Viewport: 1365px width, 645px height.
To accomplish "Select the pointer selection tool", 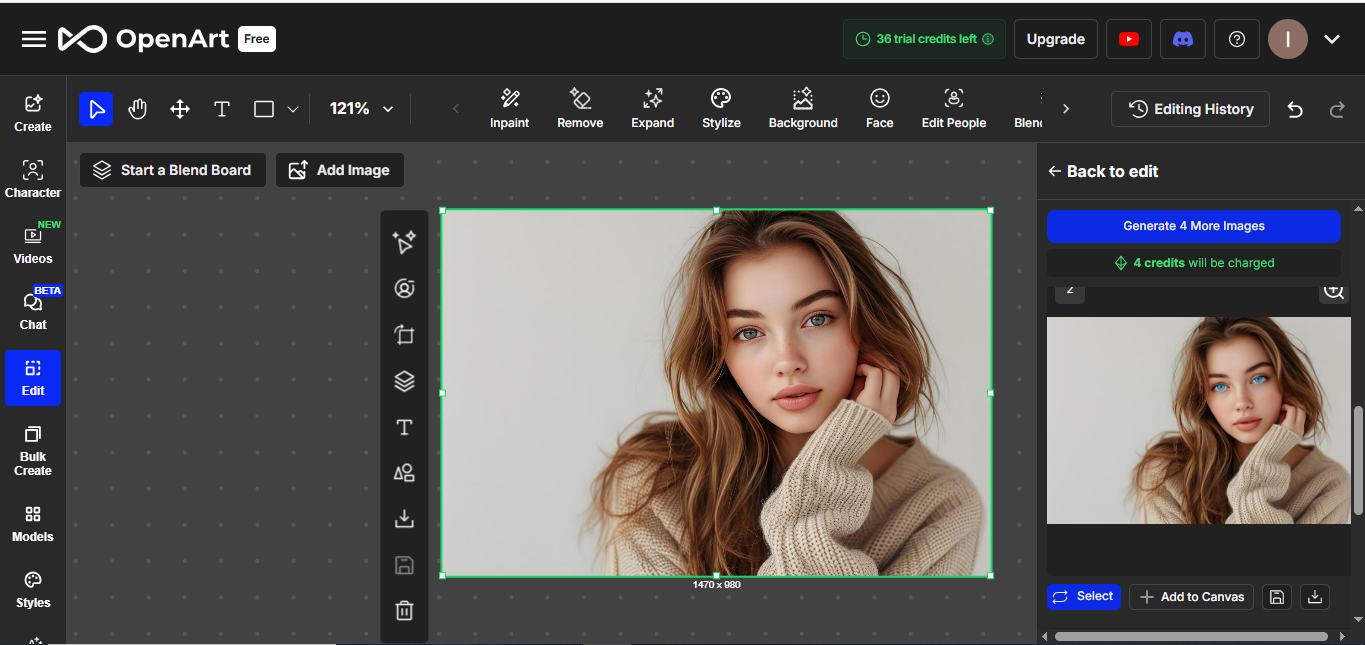I will click(x=96, y=109).
